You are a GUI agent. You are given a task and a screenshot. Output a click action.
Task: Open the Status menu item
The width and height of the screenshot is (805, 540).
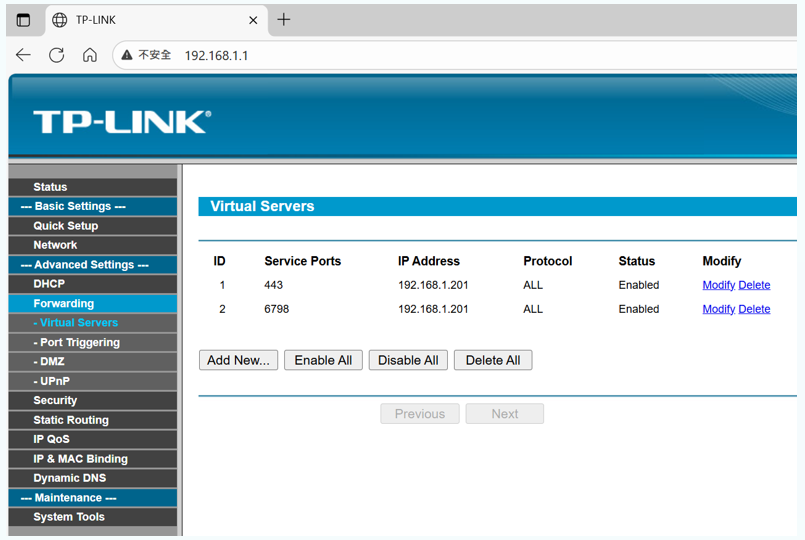click(50, 187)
